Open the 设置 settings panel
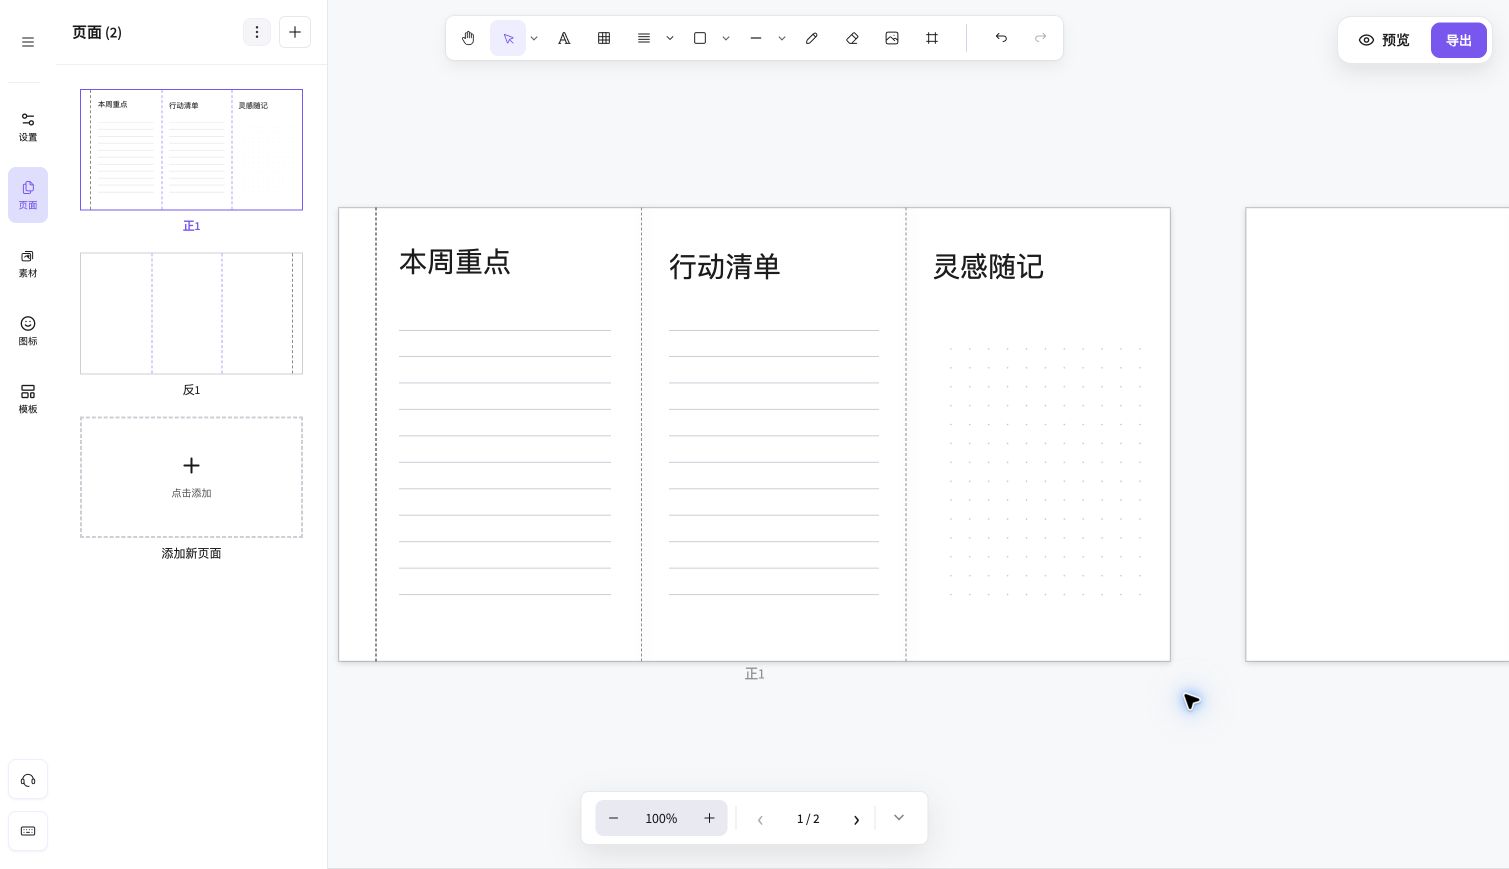 (x=28, y=127)
